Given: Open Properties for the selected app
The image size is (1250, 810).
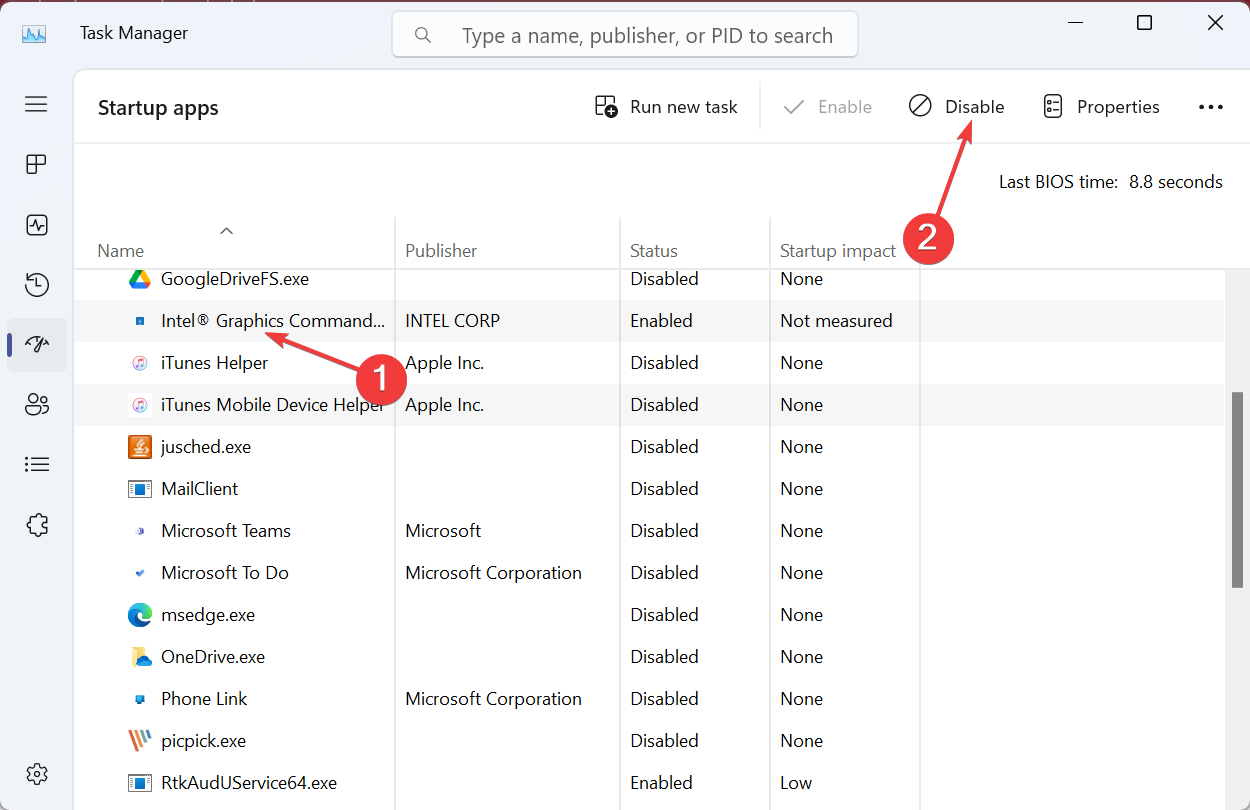Looking at the screenshot, I should (1101, 107).
